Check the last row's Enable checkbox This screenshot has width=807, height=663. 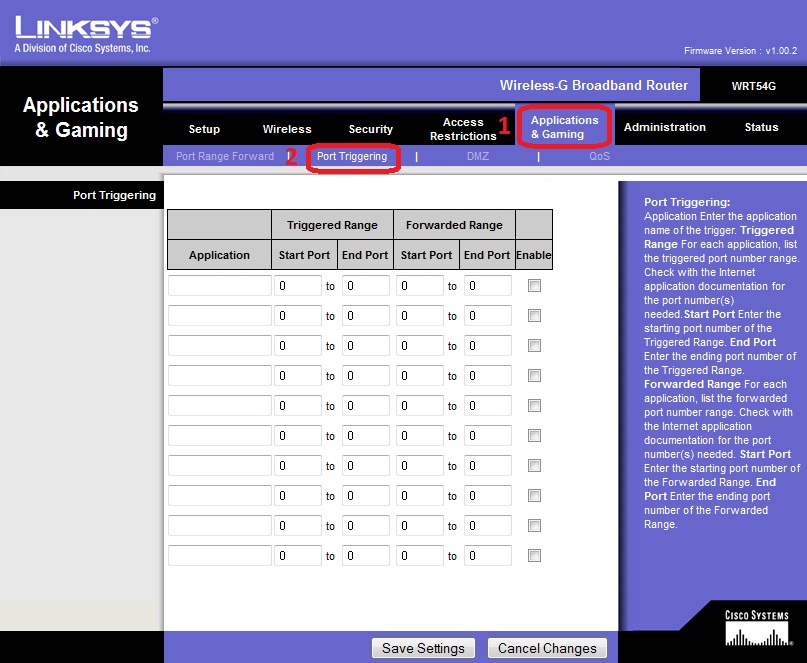point(534,556)
